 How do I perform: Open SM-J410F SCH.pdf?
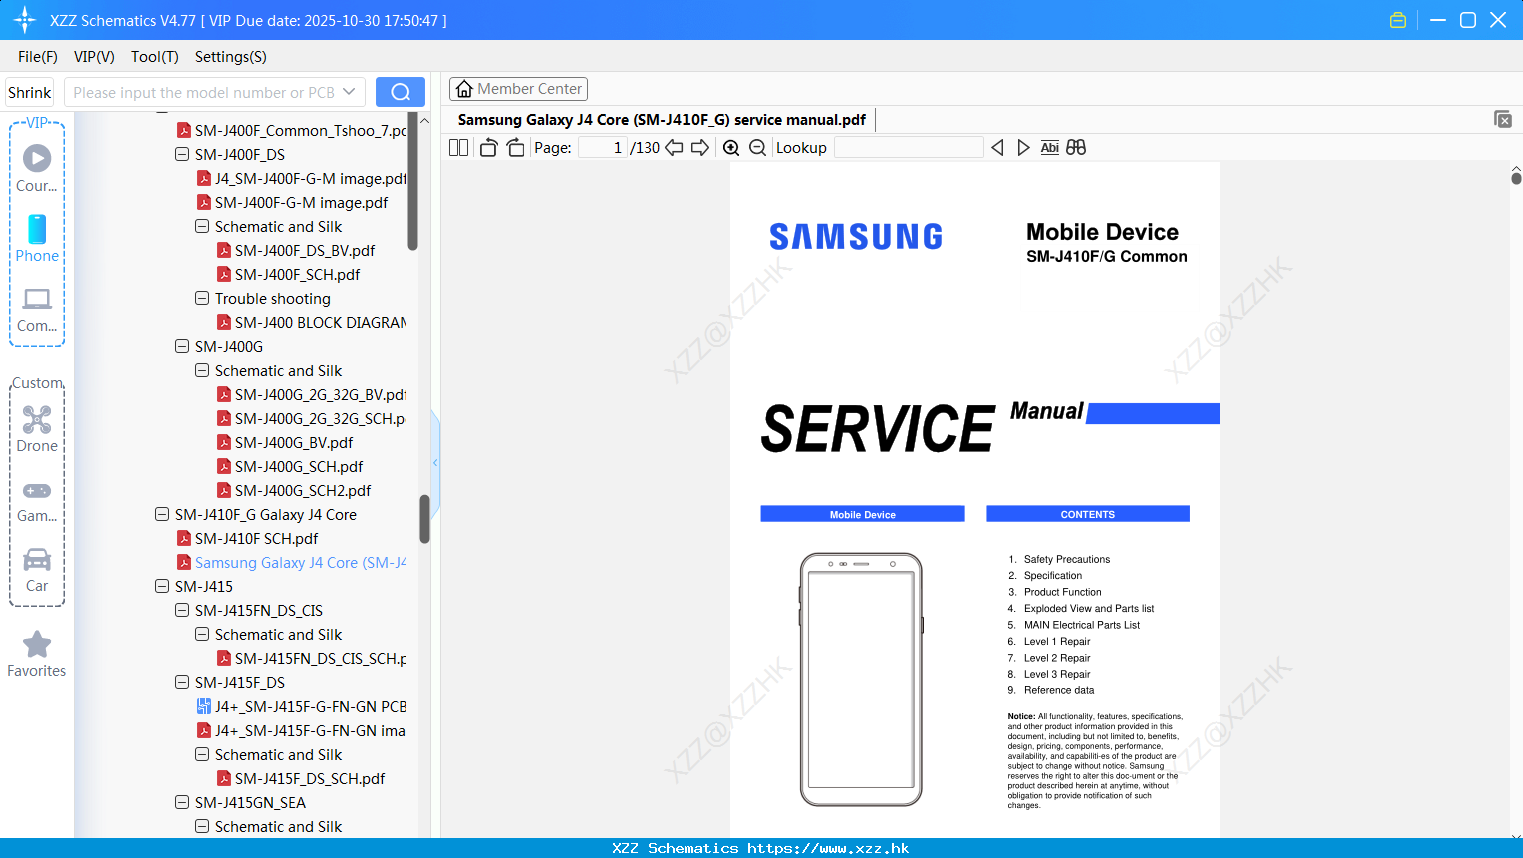pos(256,539)
